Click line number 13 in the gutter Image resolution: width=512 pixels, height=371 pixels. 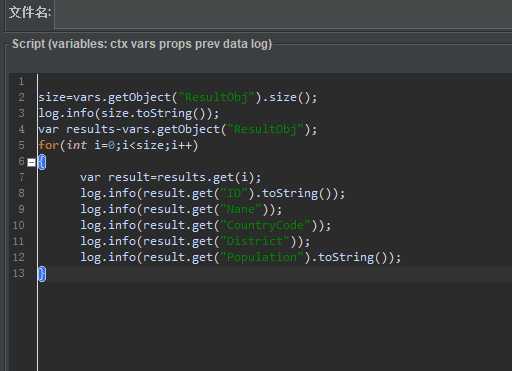(x=19, y=273)
